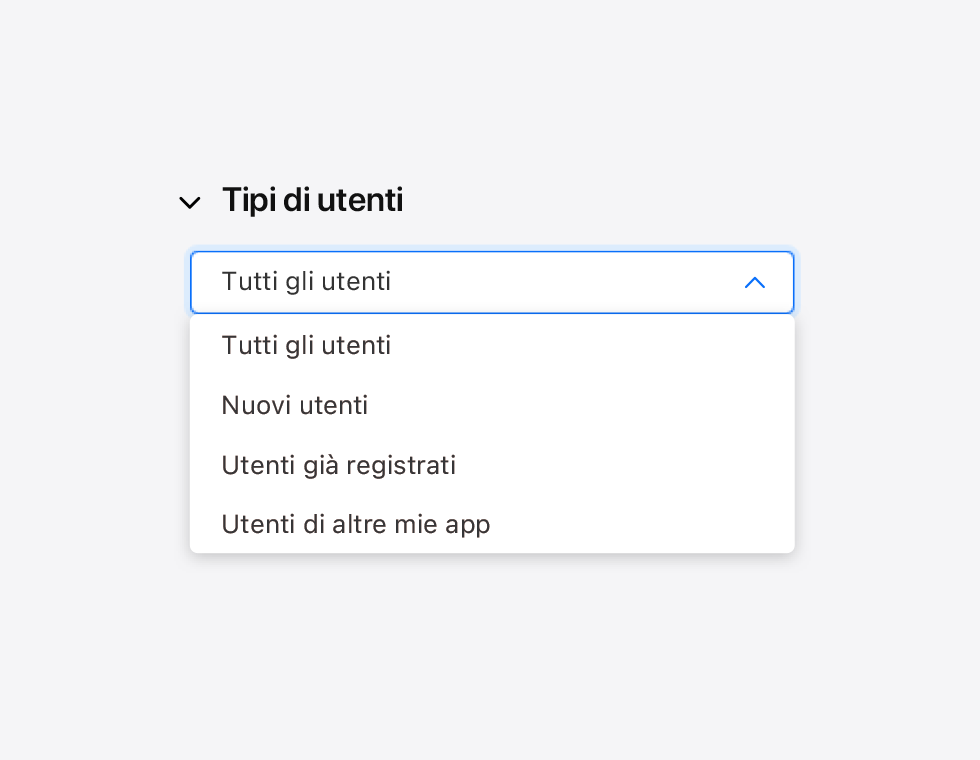This screenshot has height=760, width=980.
Task: Select the third list entry, Utenti già registrati
Action: 339,465
